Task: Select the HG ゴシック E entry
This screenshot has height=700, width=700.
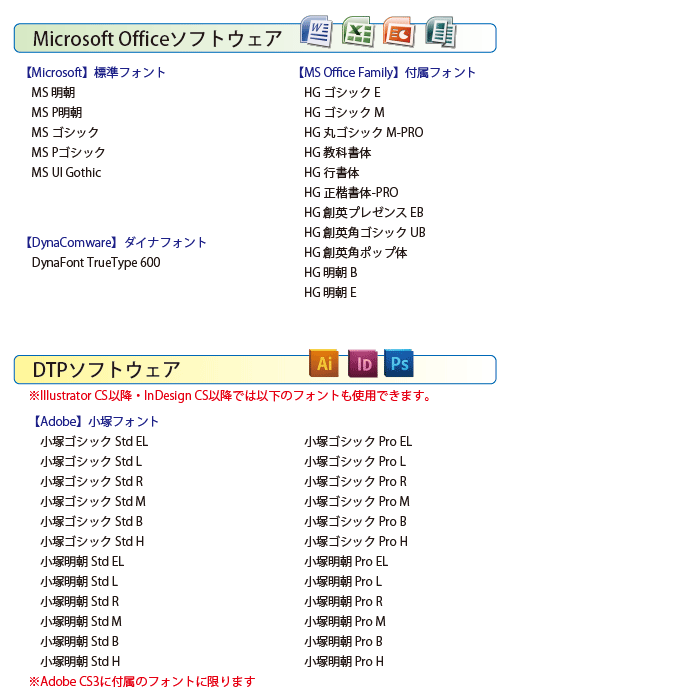Action: pyautogui.click(x=342, y=92)
